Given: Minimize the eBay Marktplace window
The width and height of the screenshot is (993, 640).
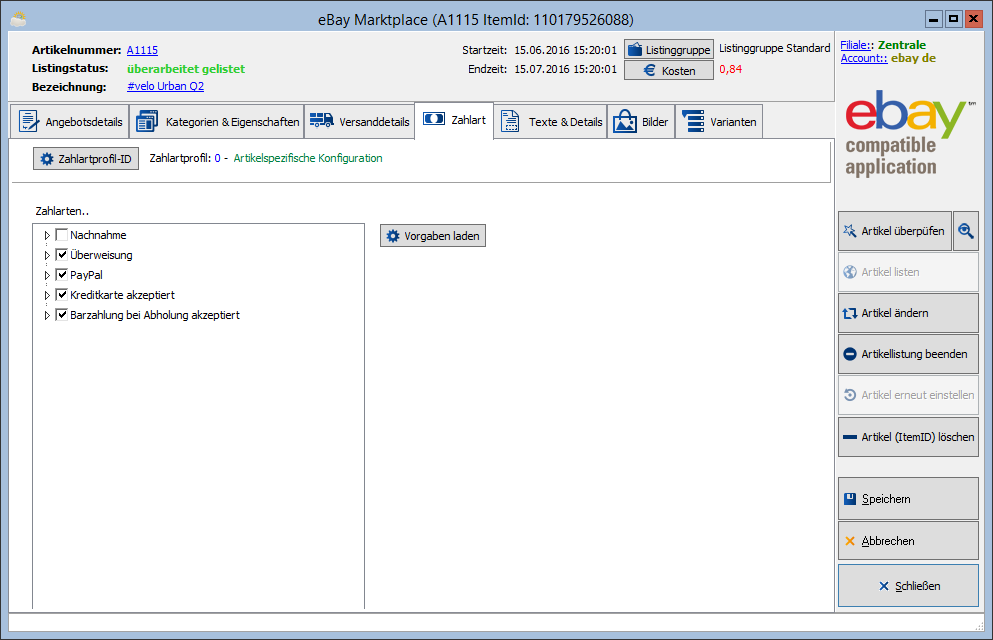Looking at the screenshot, I should (x=933, y=19).
